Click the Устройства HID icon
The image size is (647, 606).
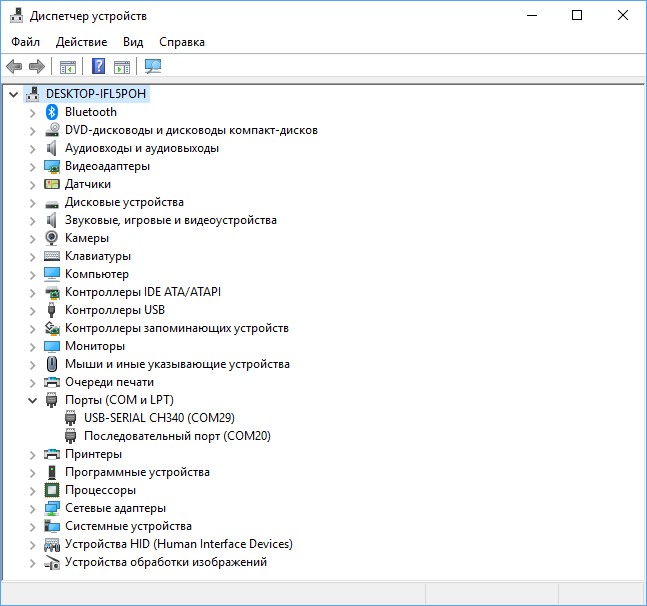[x=52, y=545]
